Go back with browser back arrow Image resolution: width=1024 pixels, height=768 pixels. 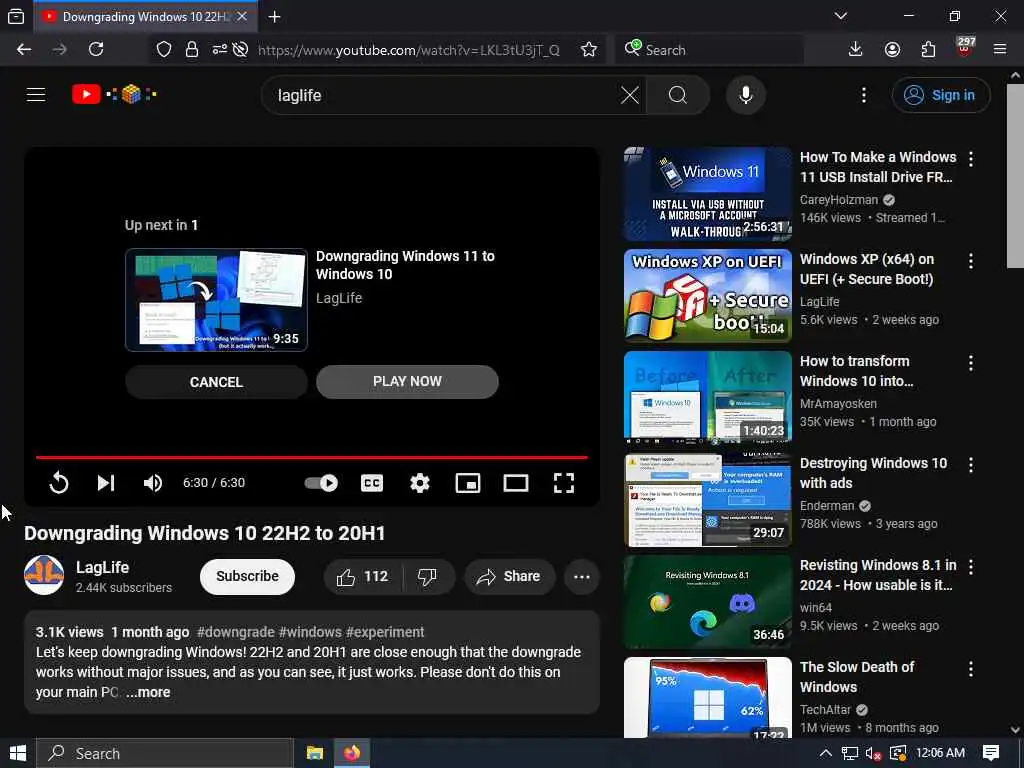point(24,50)
